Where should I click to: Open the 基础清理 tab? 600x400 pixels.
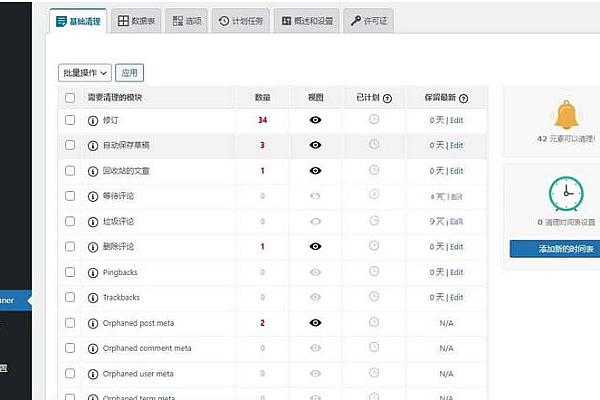click(78, 21)
